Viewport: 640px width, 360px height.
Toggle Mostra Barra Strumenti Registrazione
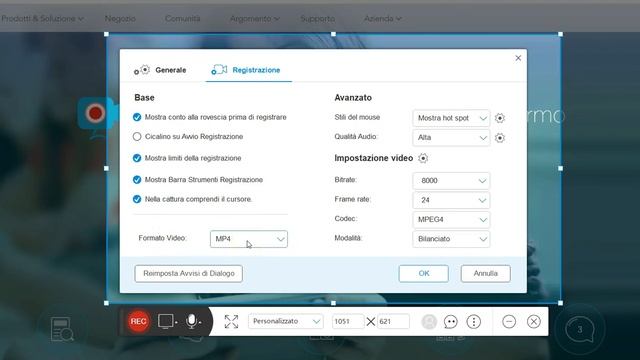(x=137, y=180)
